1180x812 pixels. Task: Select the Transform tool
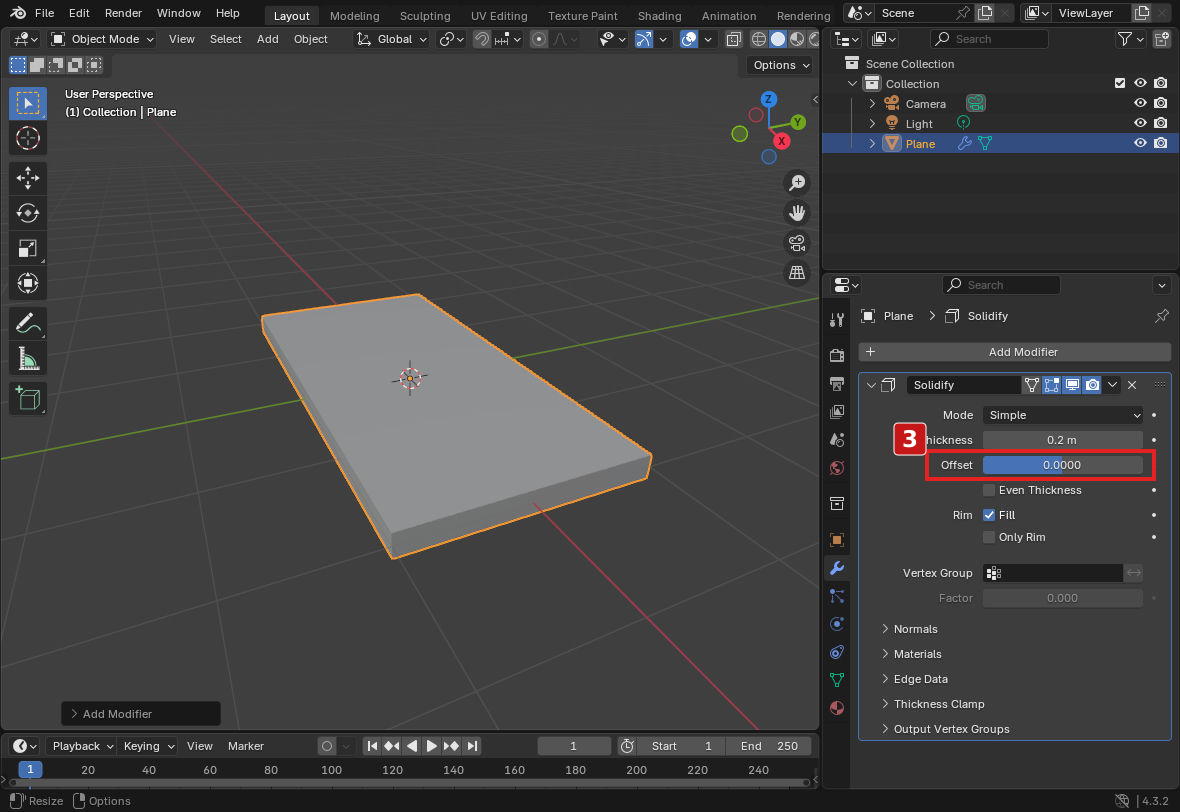(28, 283)
